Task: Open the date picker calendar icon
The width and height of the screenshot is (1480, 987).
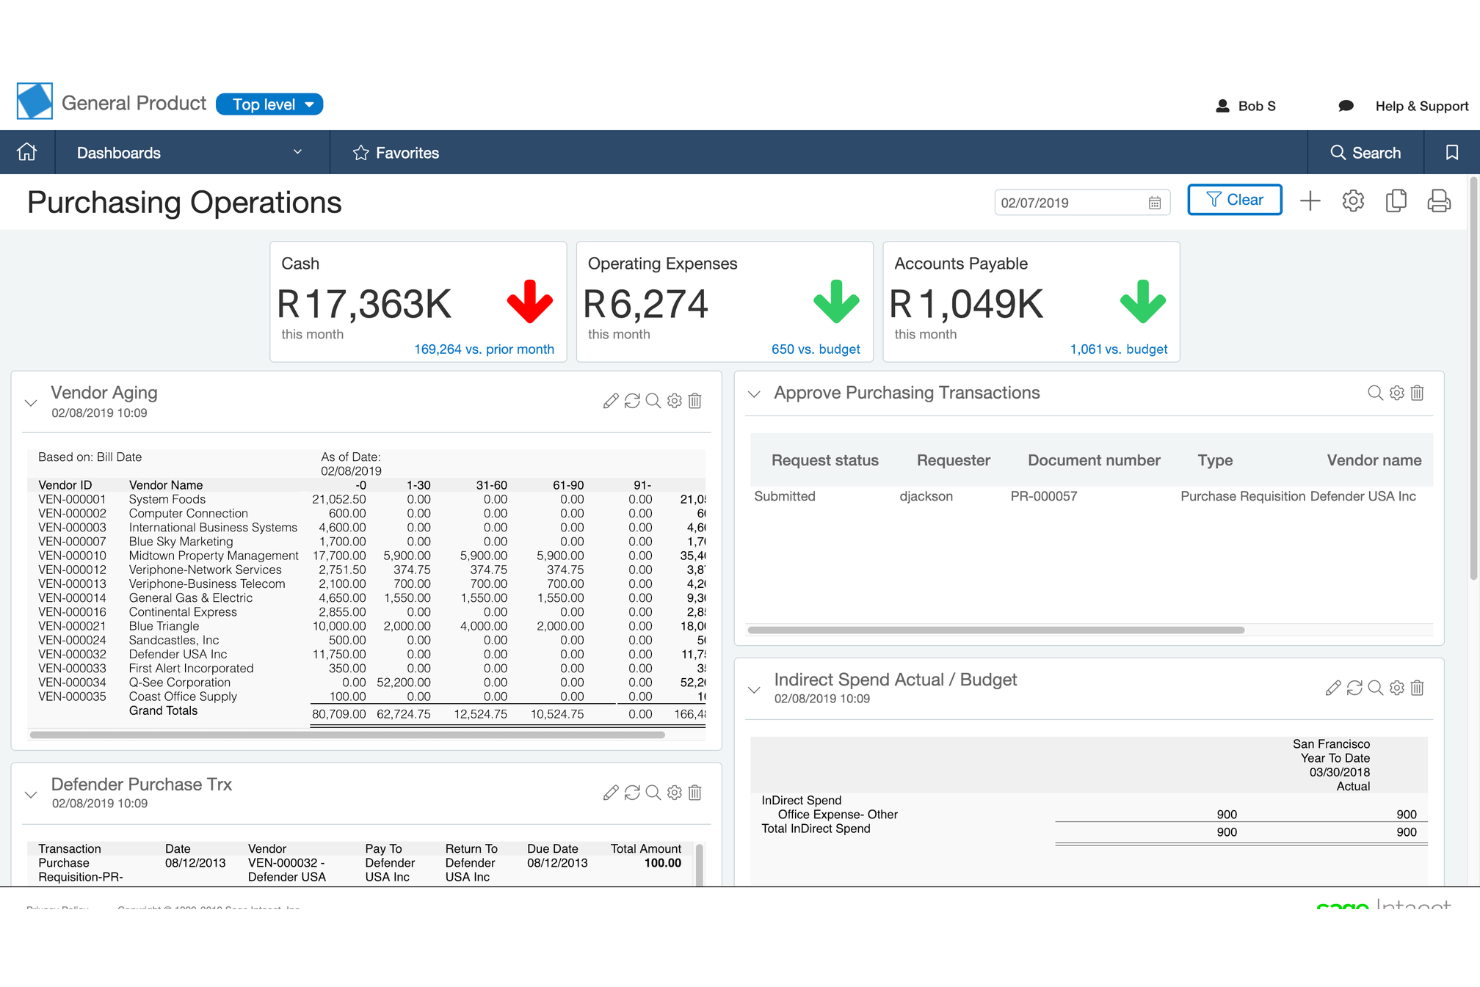Action: [x=1153, y=202]
